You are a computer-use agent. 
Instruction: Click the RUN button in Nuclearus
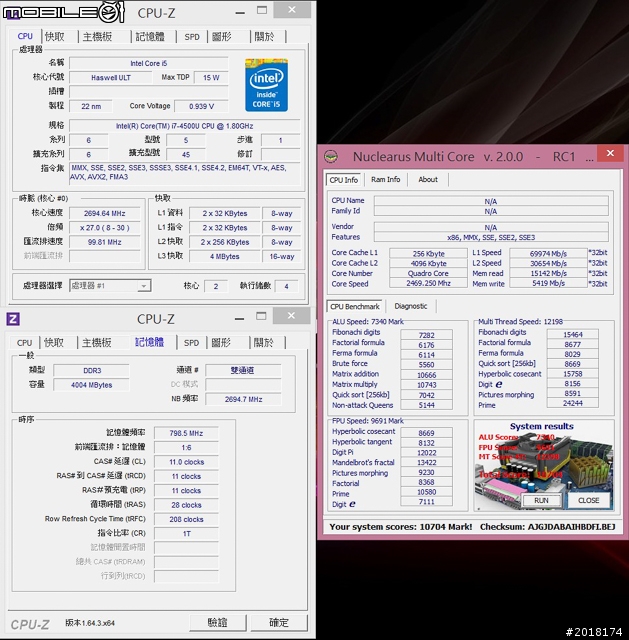(x=541, y=500)
